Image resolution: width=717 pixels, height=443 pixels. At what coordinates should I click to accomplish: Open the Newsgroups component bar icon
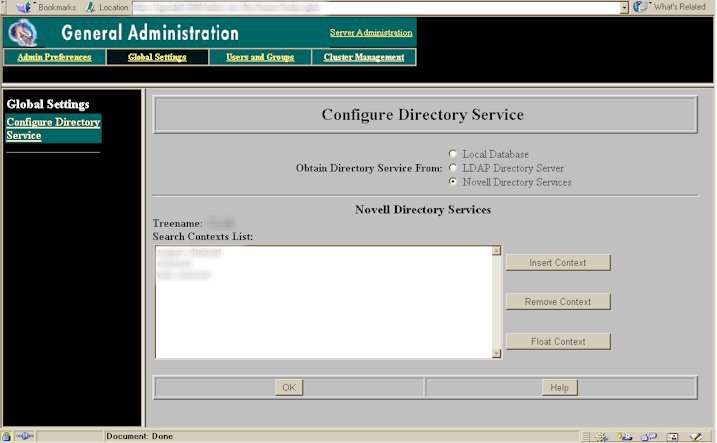[648, 437]
